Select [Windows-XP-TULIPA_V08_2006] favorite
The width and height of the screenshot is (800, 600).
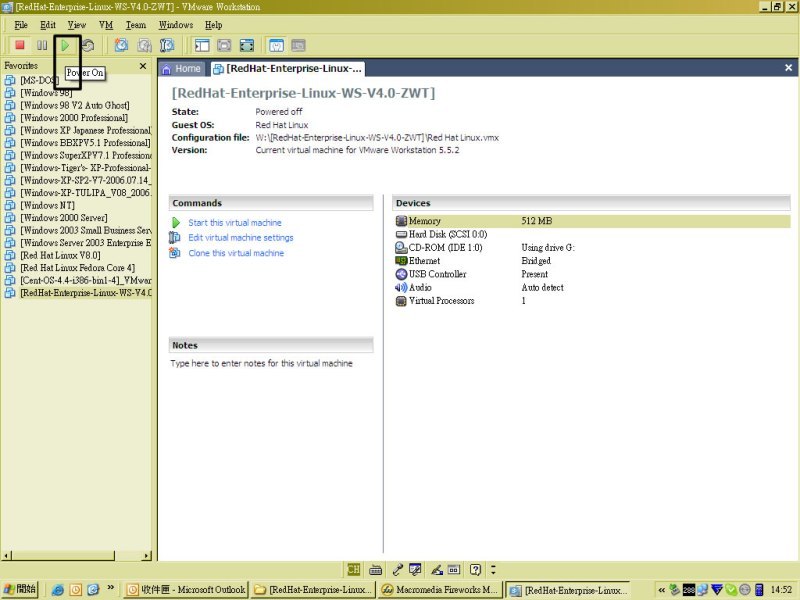coord(85,193)
